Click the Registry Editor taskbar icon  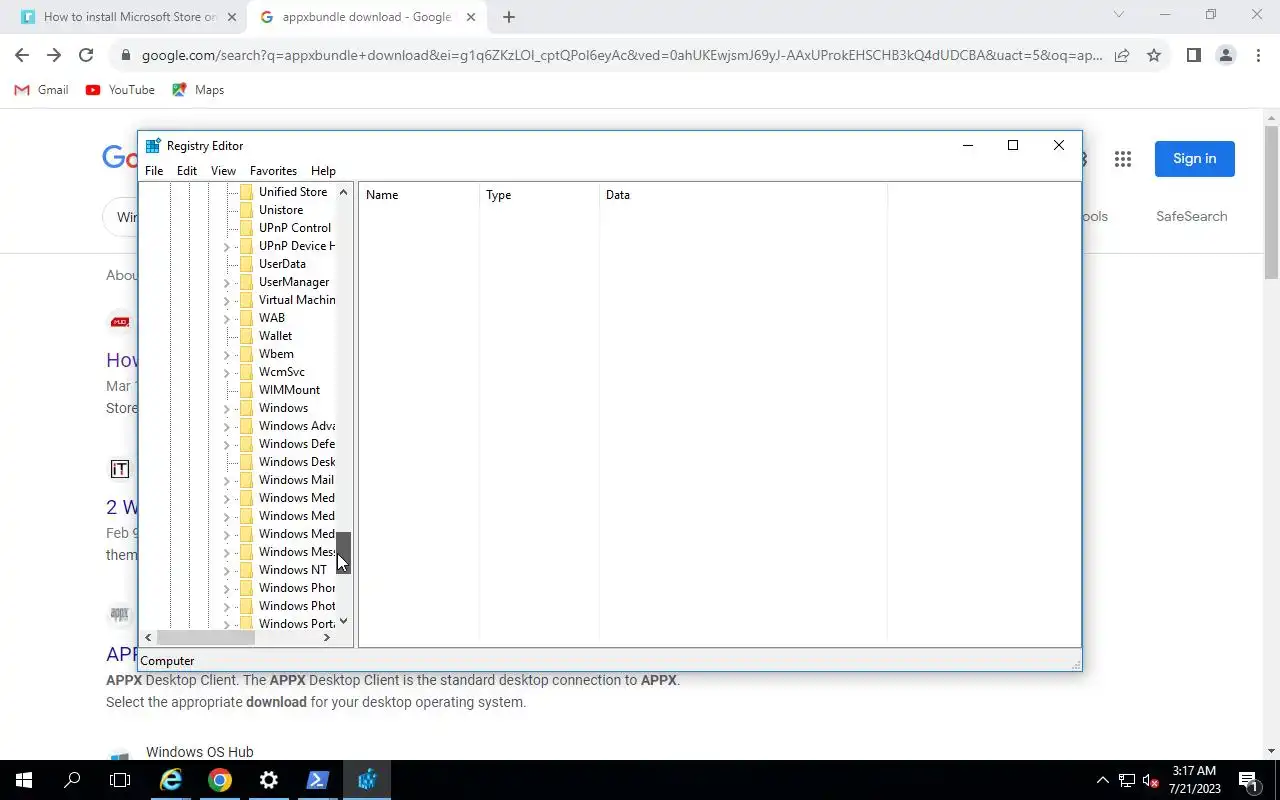[x=367, y=780]
